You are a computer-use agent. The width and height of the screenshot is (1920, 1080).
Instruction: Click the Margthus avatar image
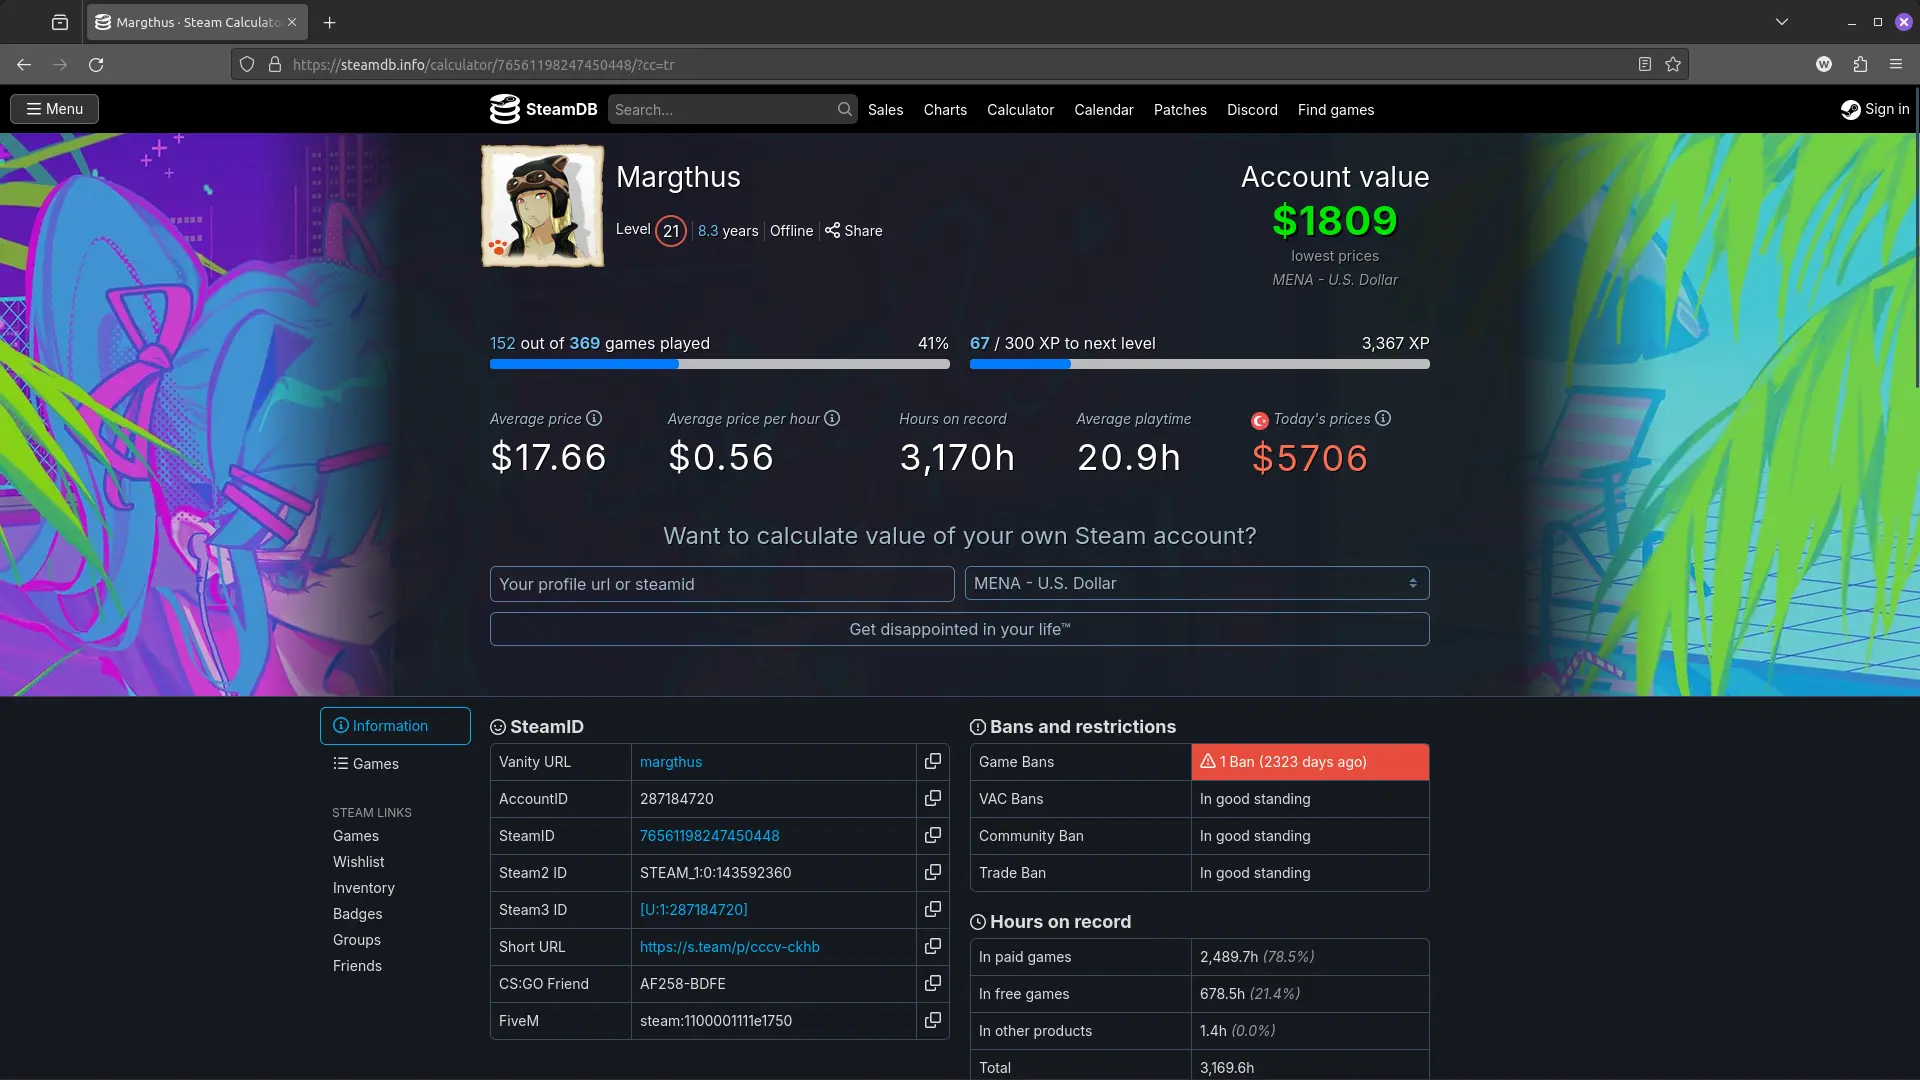(x=543, y=206)
